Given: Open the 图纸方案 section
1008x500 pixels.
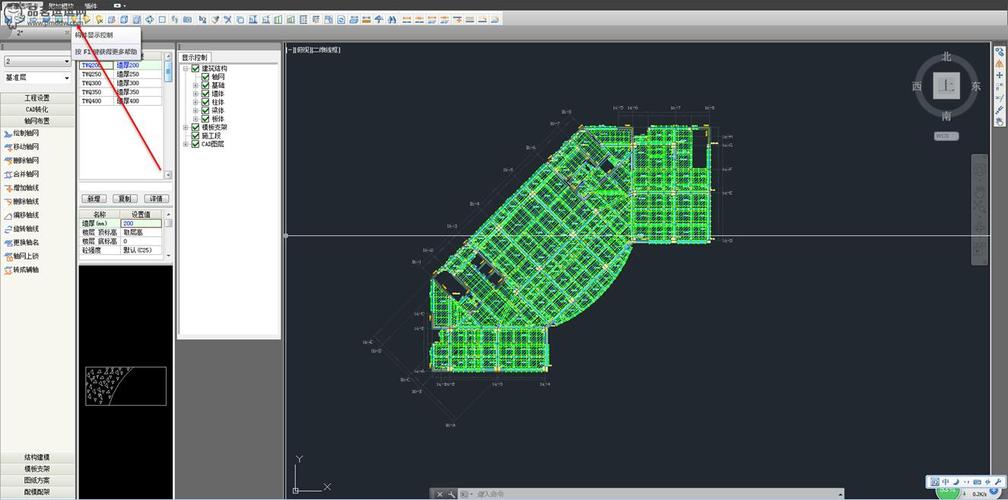Looking at the screenshot, I should tap(37, 480).
